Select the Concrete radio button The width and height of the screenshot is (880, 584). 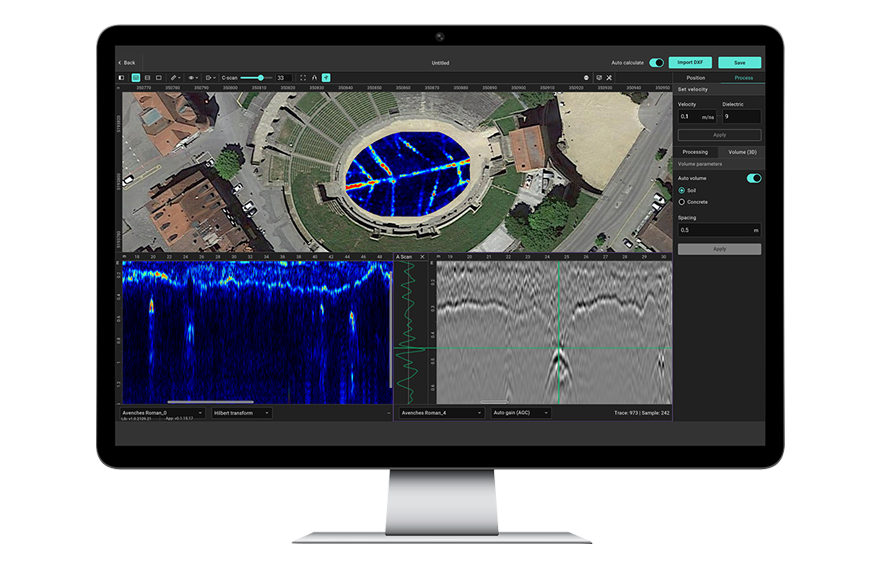point(682,202)
